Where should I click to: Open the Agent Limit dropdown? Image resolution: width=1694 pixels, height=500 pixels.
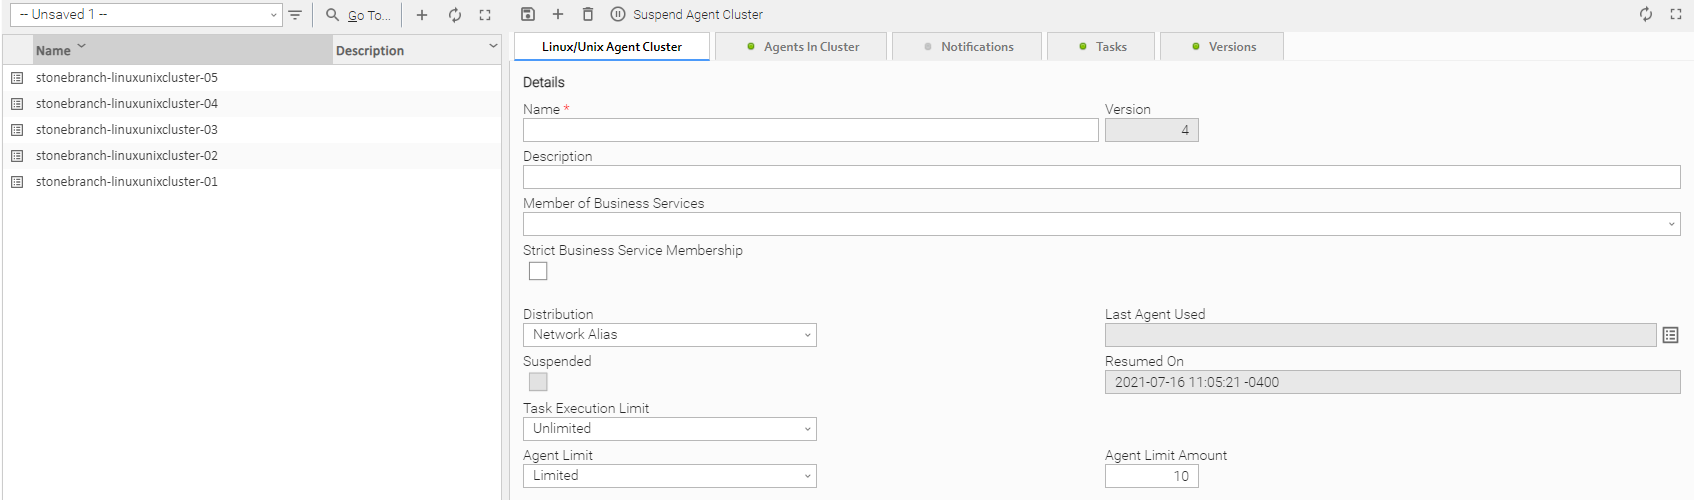coord(669,476)
